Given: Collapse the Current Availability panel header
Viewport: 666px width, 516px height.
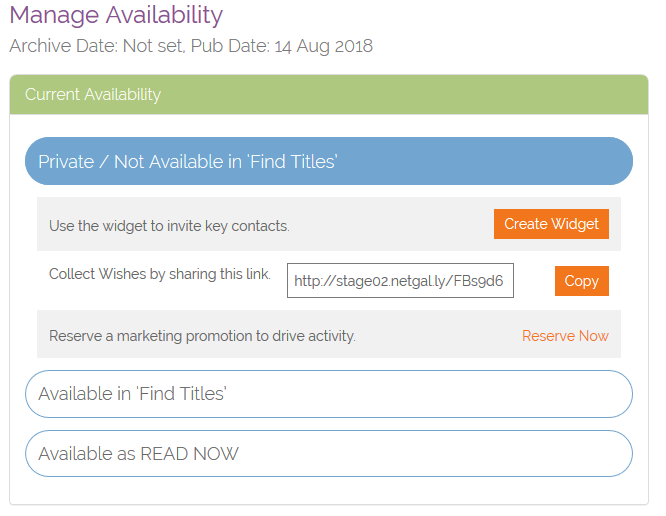Looking at the screenshot, I should (328, 95).
